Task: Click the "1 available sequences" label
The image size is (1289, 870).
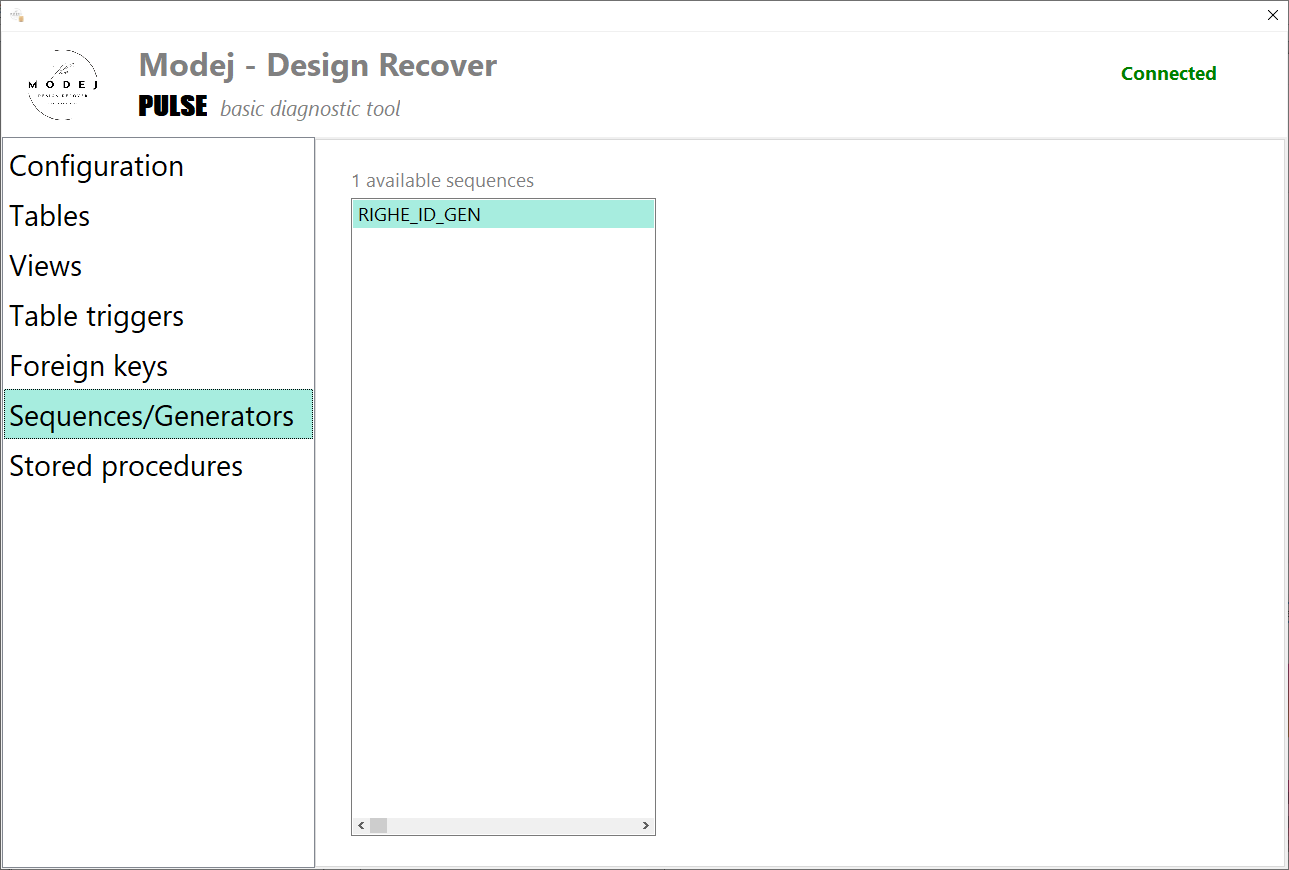Action: (443, 181)
